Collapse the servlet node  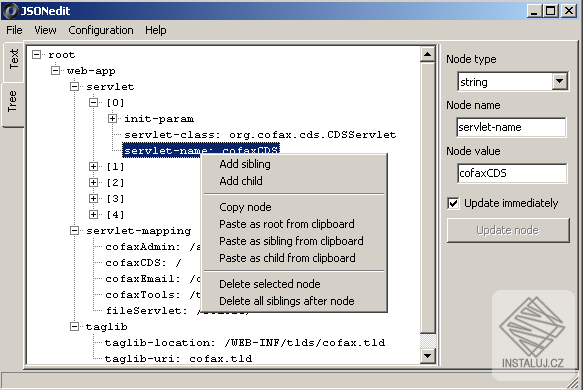tap(74, 87)
